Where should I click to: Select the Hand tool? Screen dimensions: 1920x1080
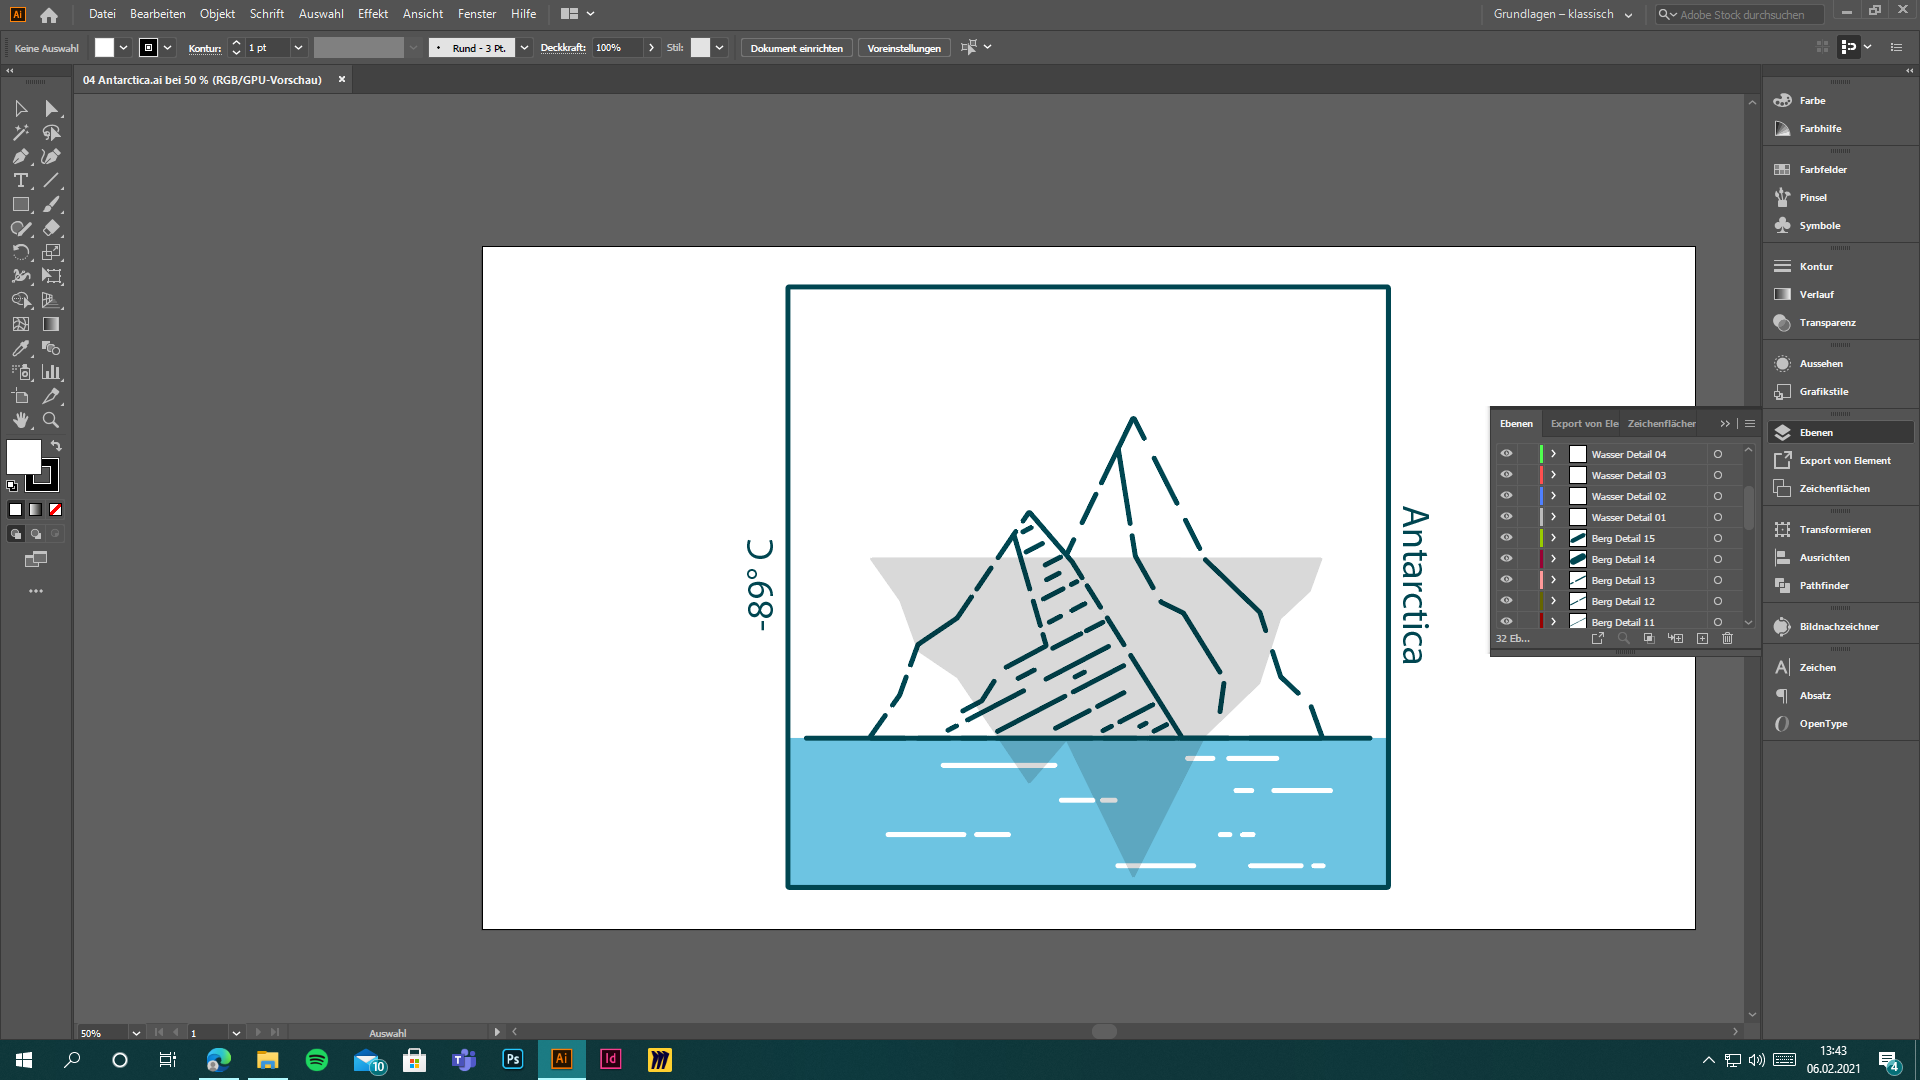click(21, 420)
